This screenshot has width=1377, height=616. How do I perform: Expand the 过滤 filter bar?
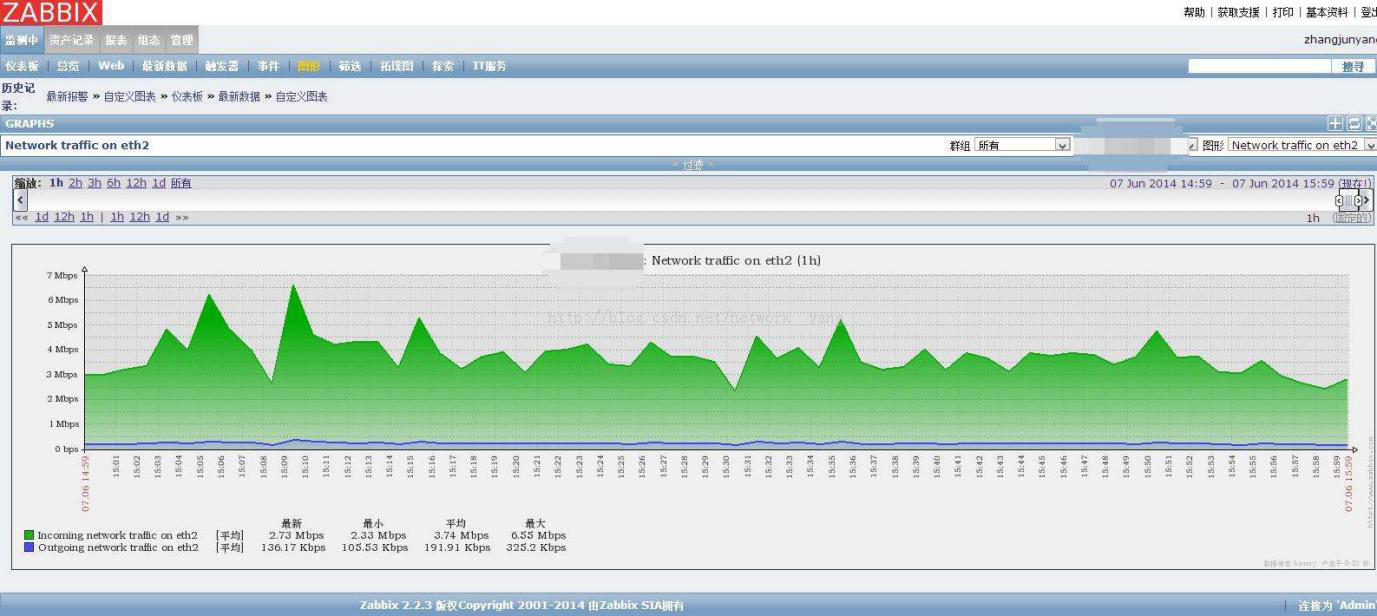pos(692,164)
